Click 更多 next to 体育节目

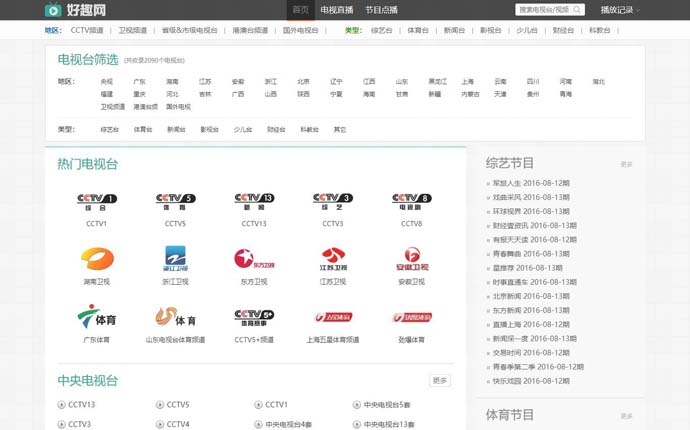click(626, 416)
